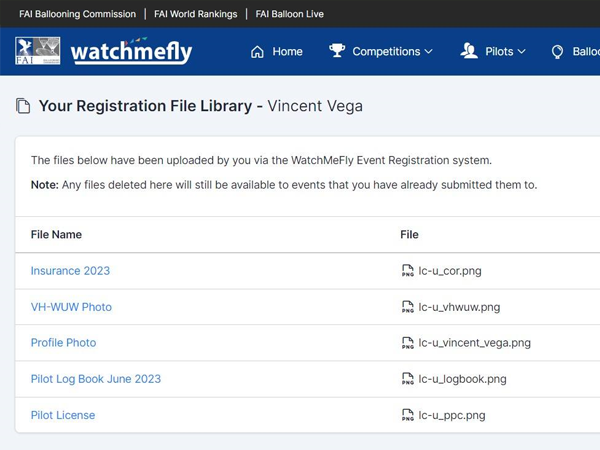Click PNG icon beside lc-u_vincent_vega.png

click(407, 343)
